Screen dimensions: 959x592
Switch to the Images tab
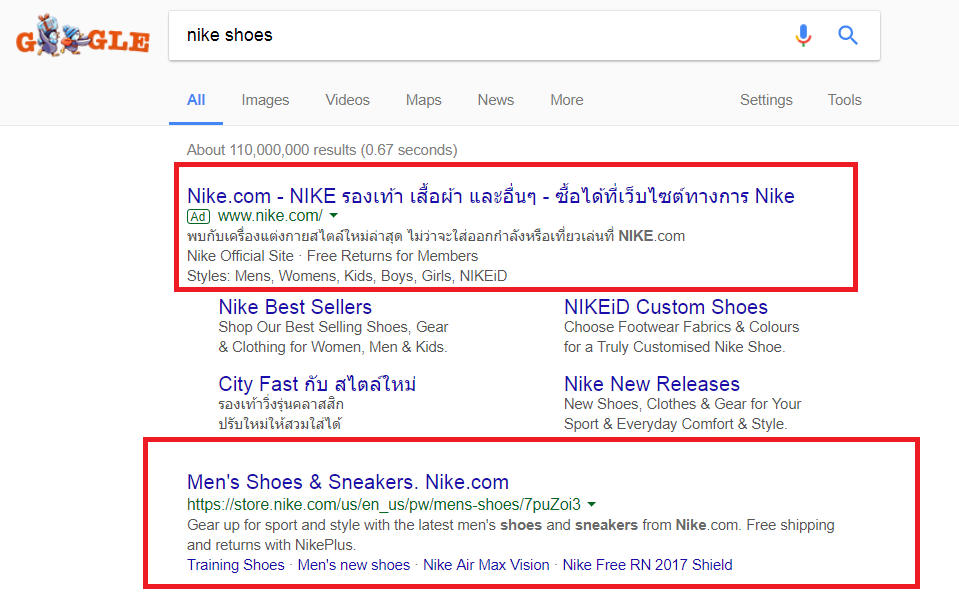click(265, 100)
